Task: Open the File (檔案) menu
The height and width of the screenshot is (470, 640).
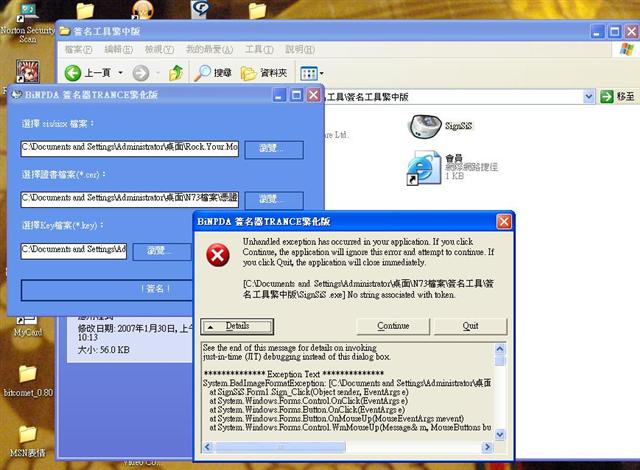Action: click(x=78, y=50)
